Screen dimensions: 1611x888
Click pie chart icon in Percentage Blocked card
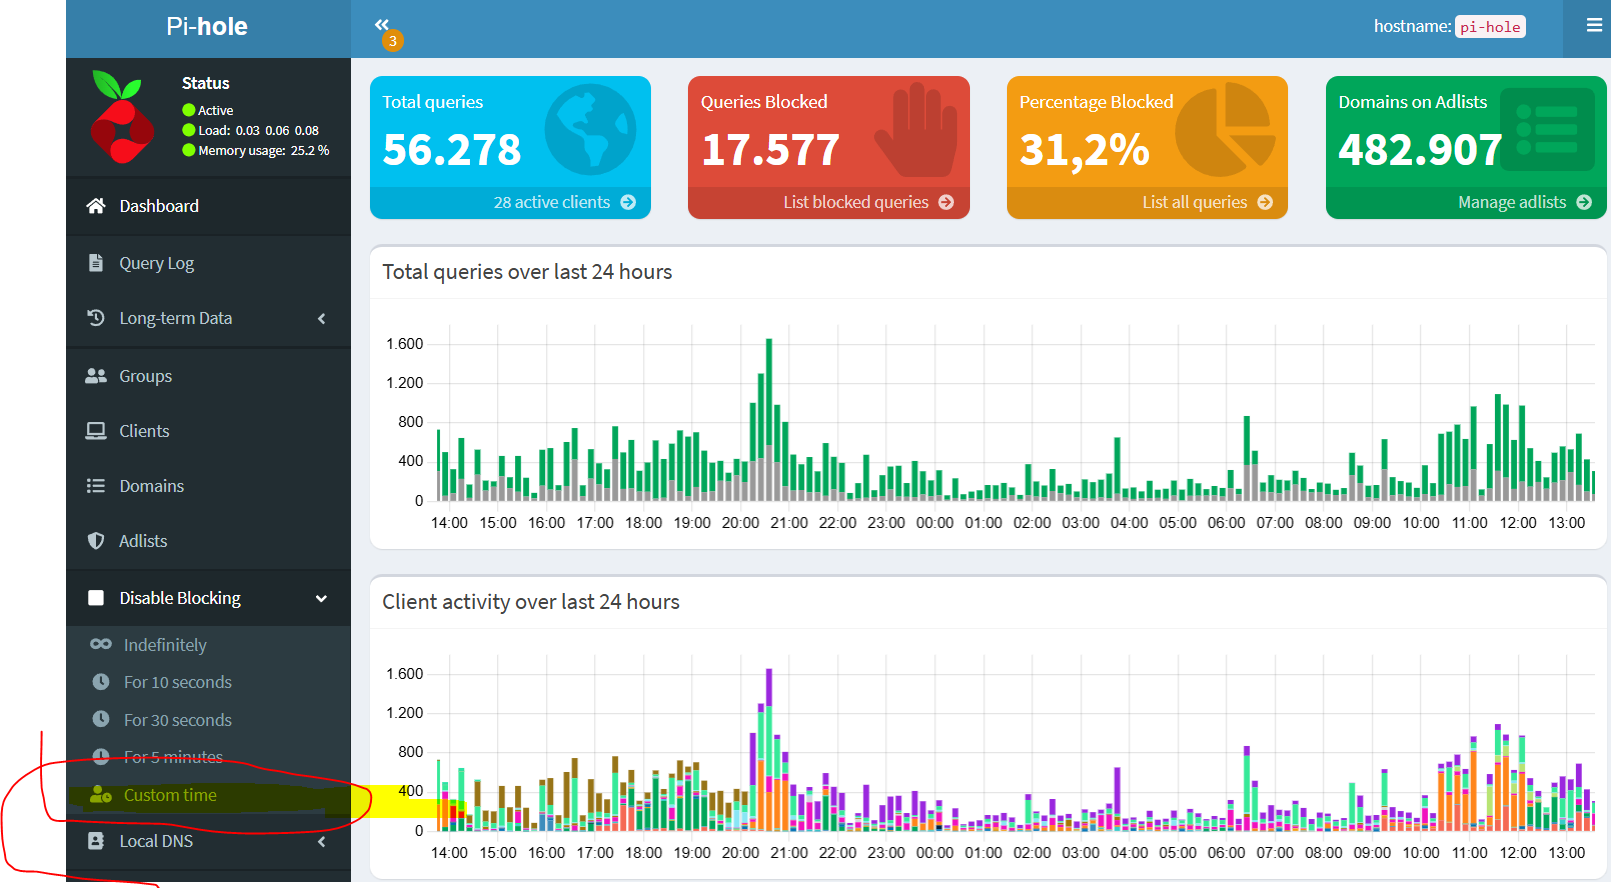click(1225, 130)
